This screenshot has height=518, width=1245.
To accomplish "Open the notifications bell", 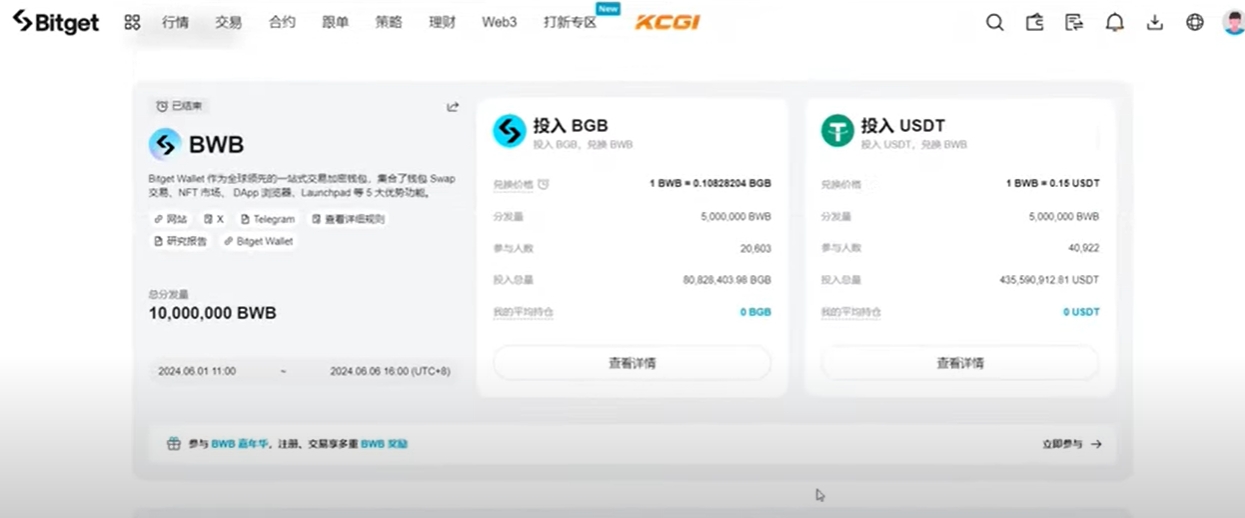I will pos(1115,22).
